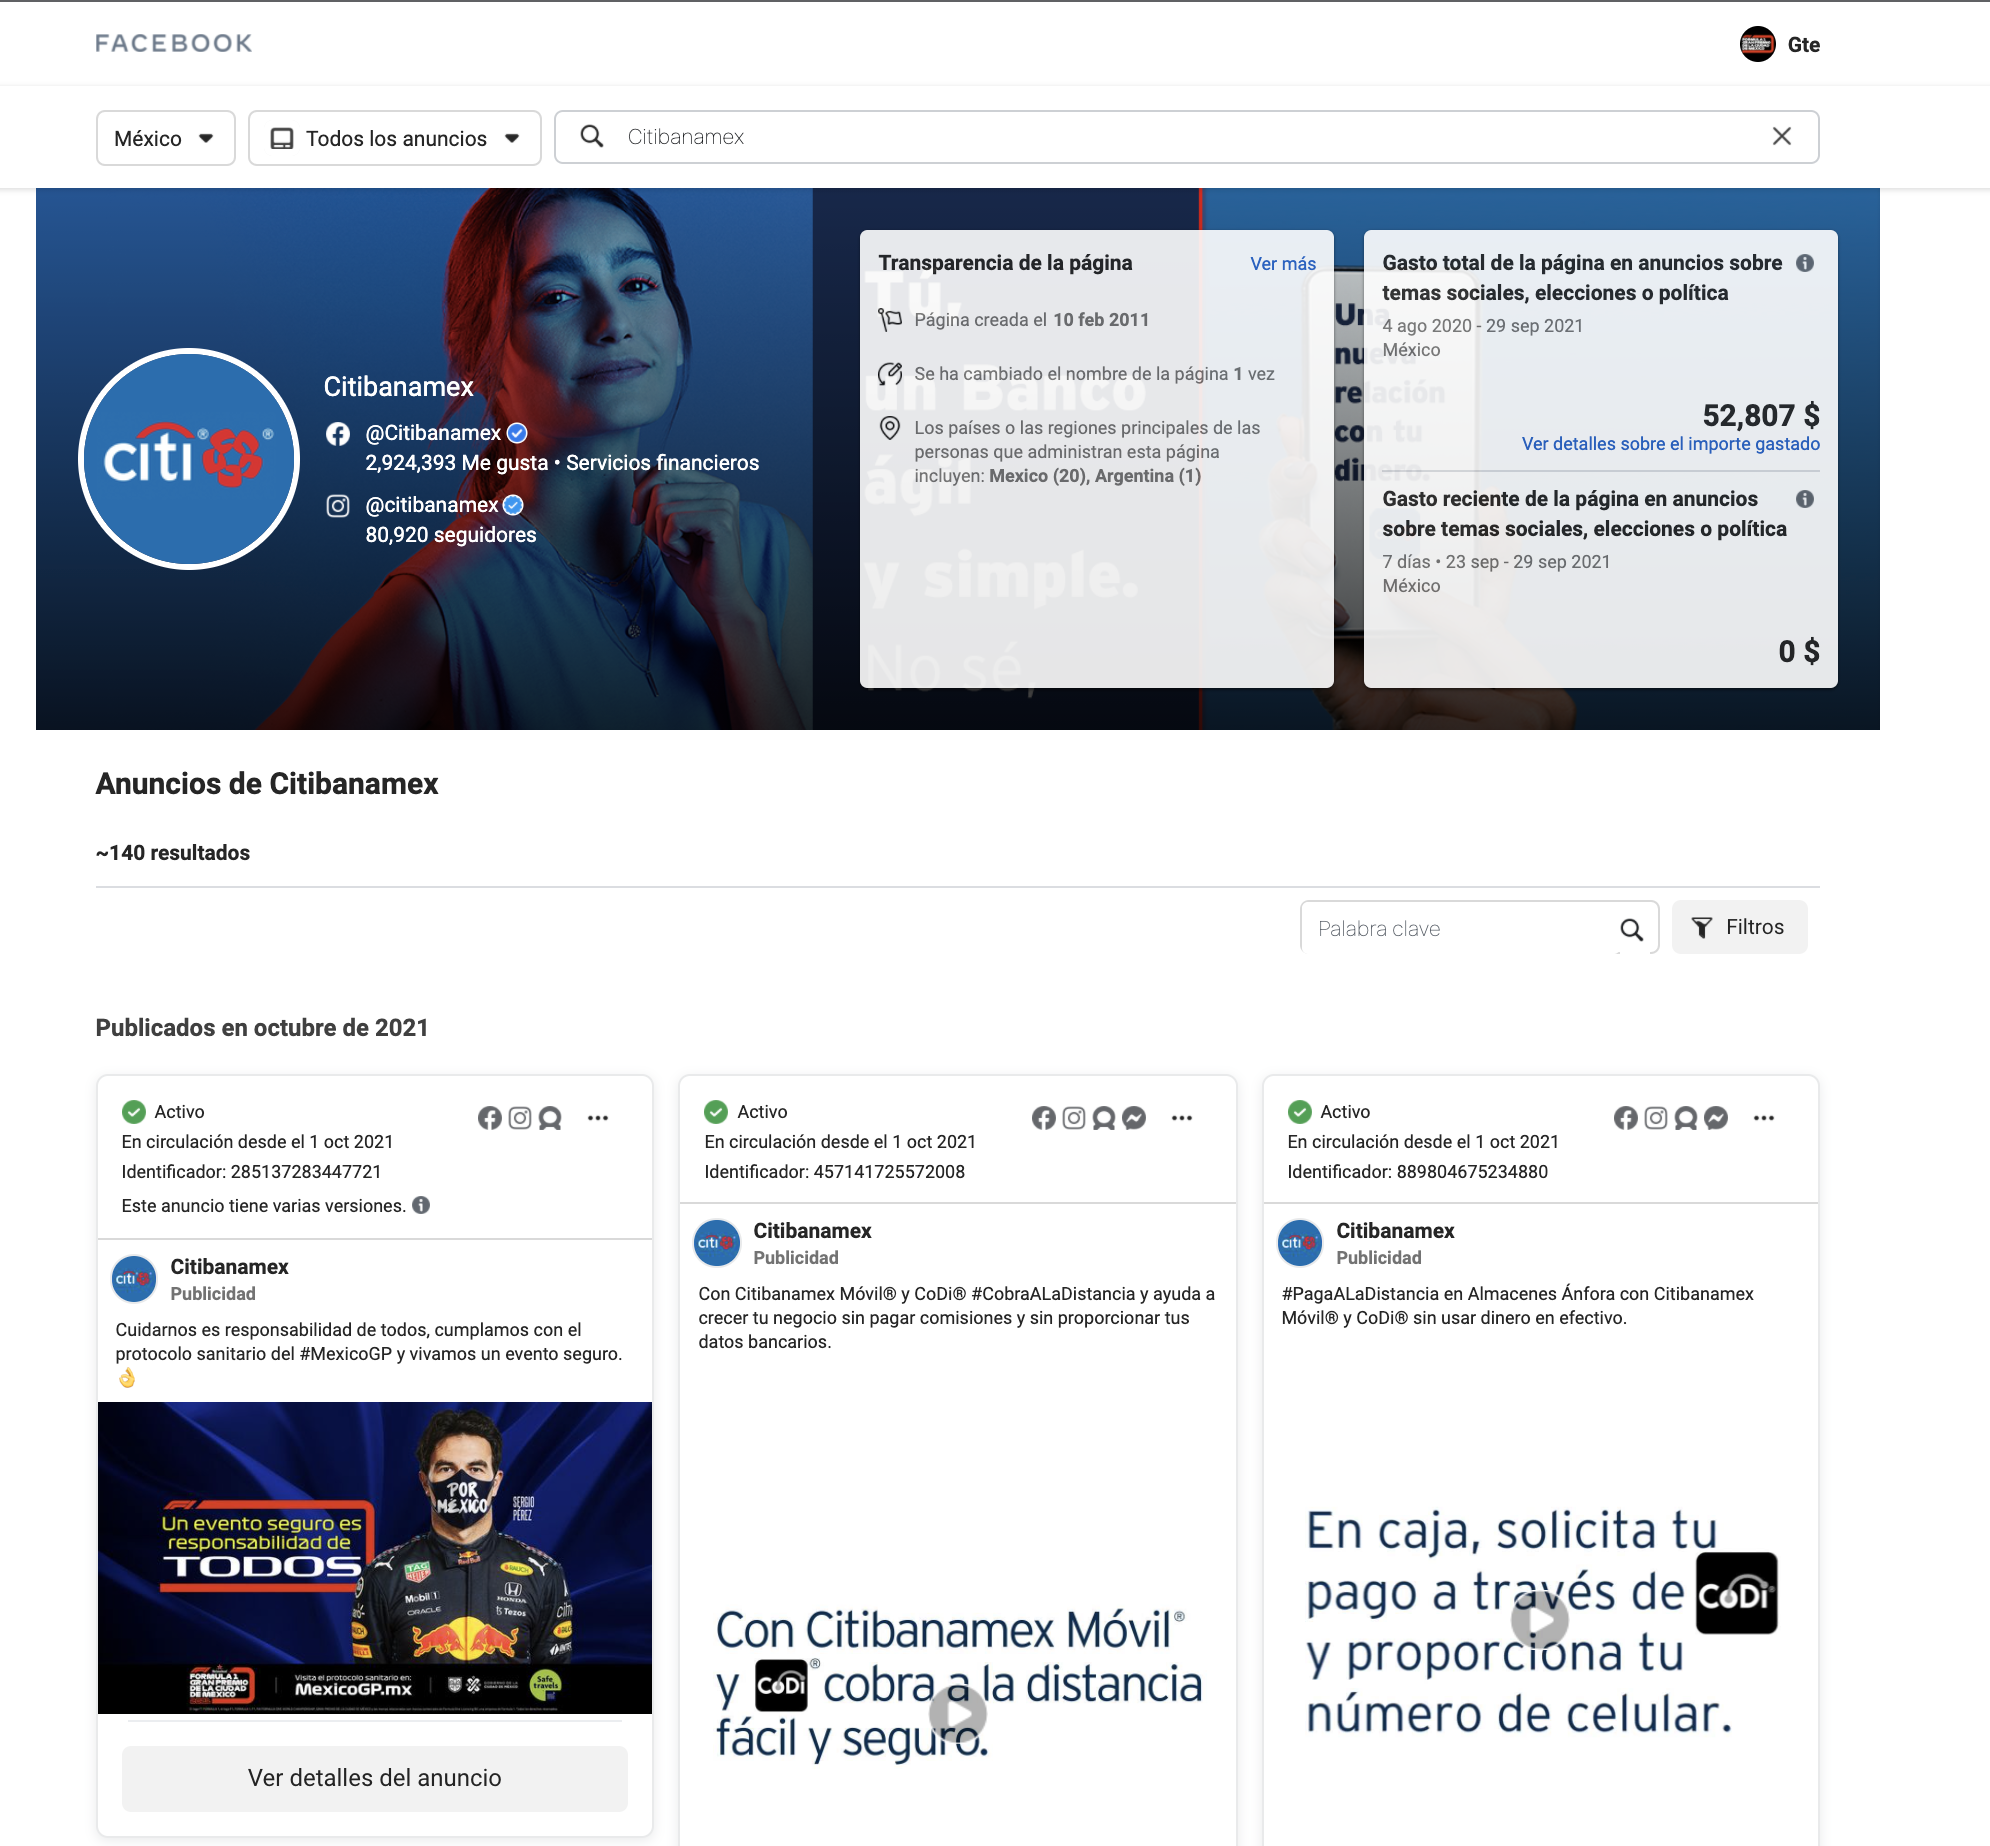This screenshot has width=1990, height=1846.
Task: Click the #MexicoGP hashtag in ad text
Action: pyautogui.click(x=345, y=1354)
